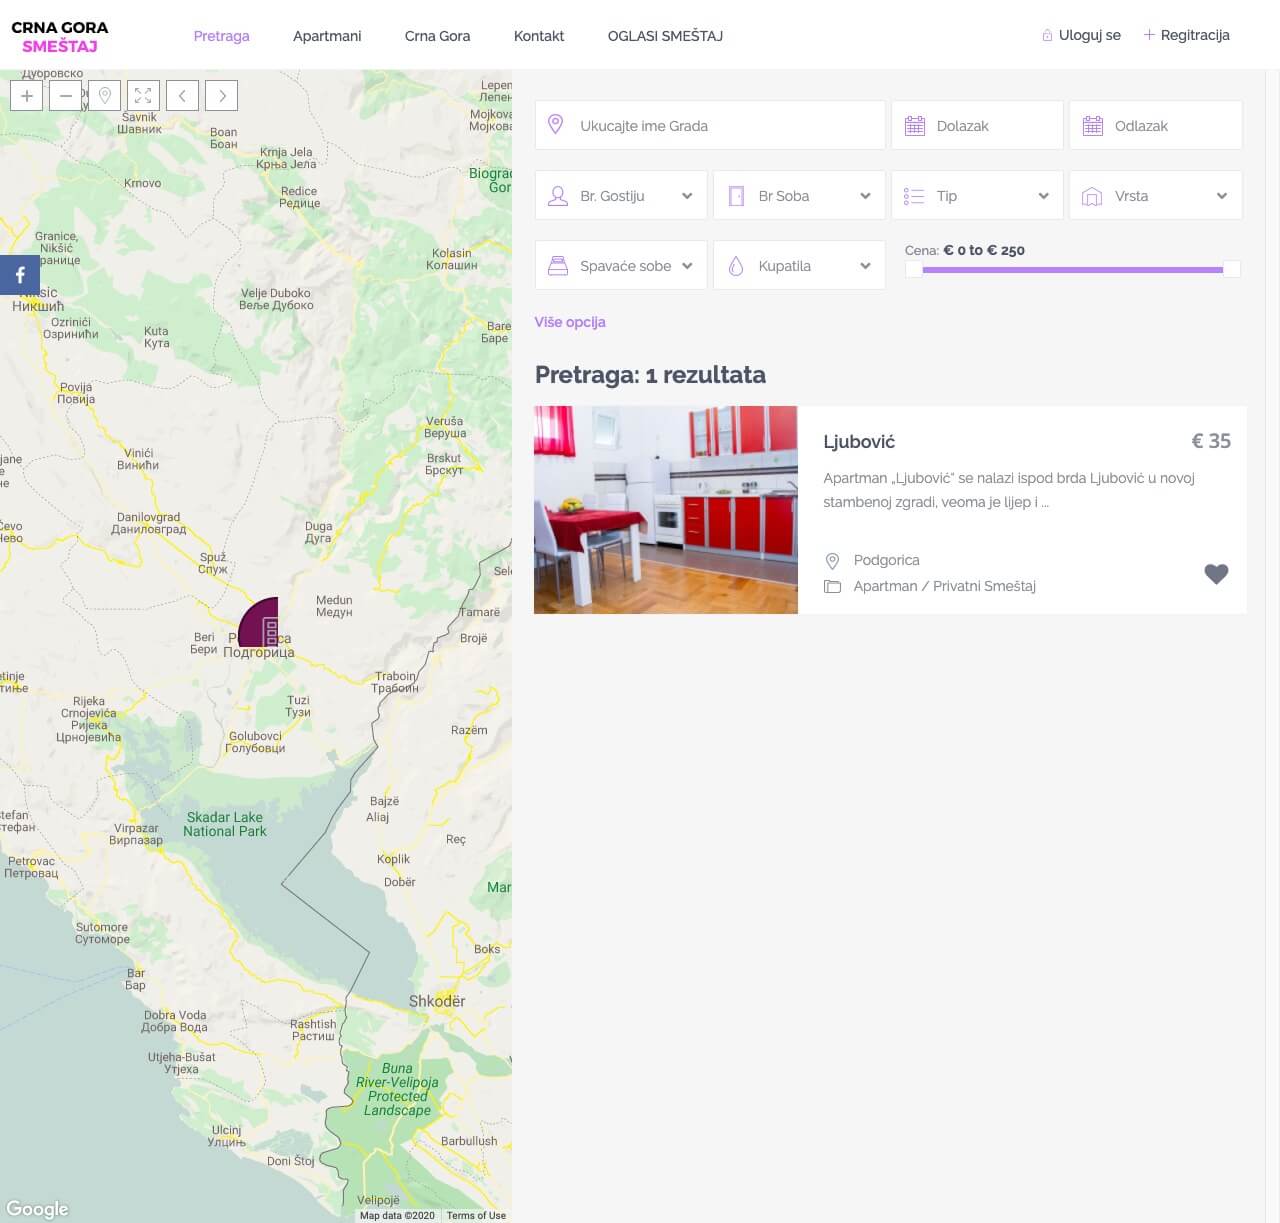Image resolution: width=1280 pixels, height=1223 pixels.
Task: Open the Br. Gostiju dropdown
Action: 621,196
